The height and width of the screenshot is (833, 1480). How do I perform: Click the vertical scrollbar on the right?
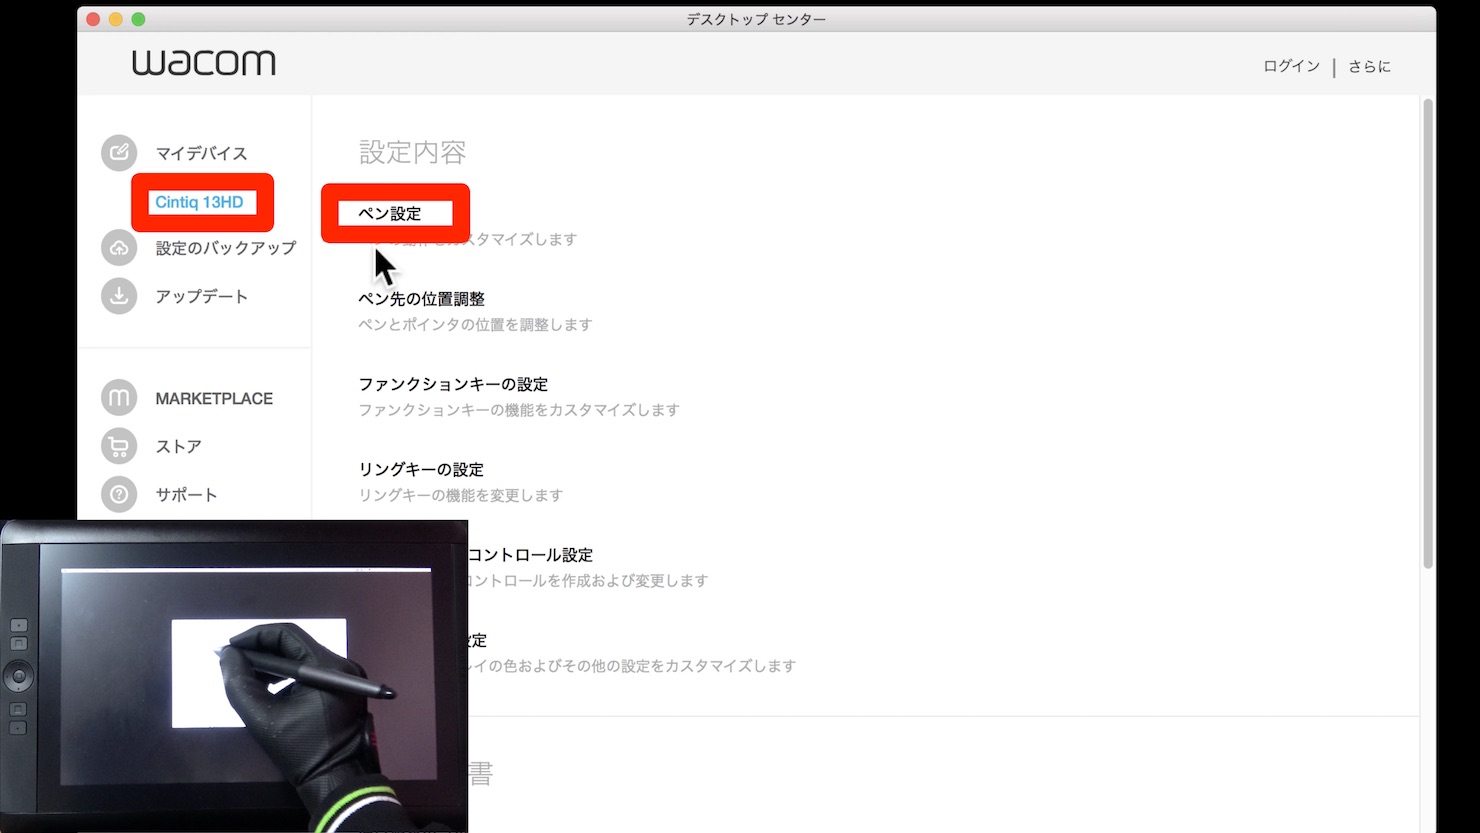pyautogui.click(x=1428, y=335)
